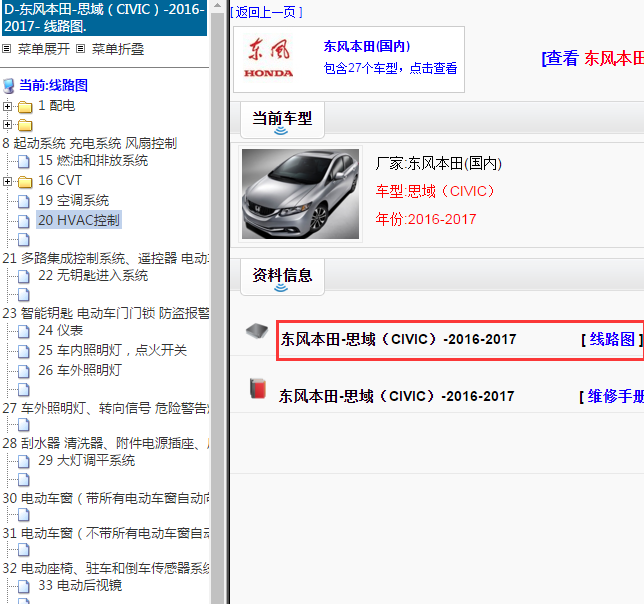
Task: Open '27 车外照明灯、转向信号' tree item
Action: tap(106, 408)
